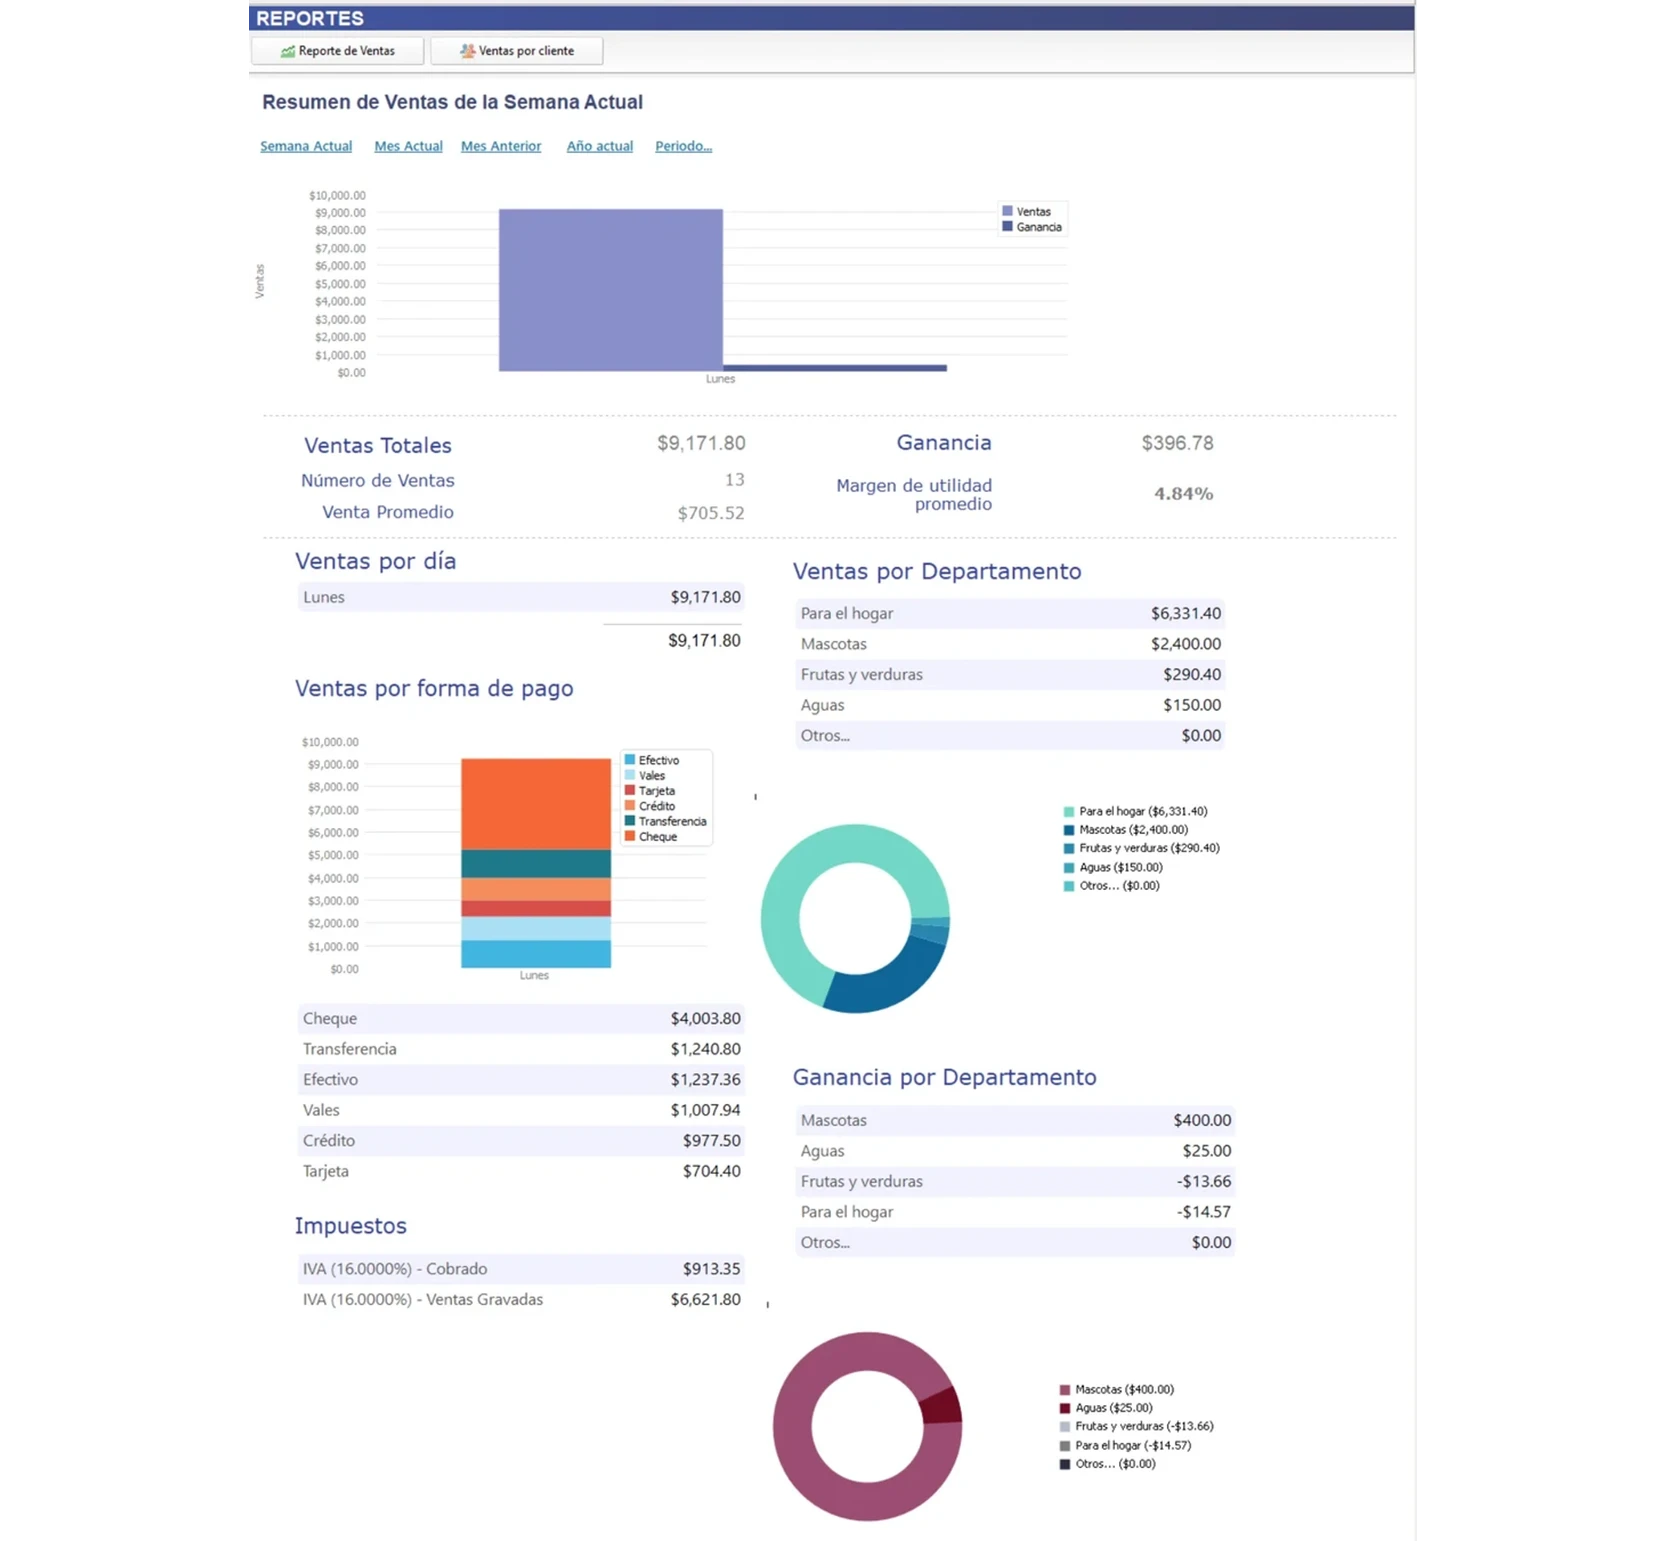Open the Periodo... date range selector
The height and width of the screenshot is (1541, 1667).
coord(683,145)
